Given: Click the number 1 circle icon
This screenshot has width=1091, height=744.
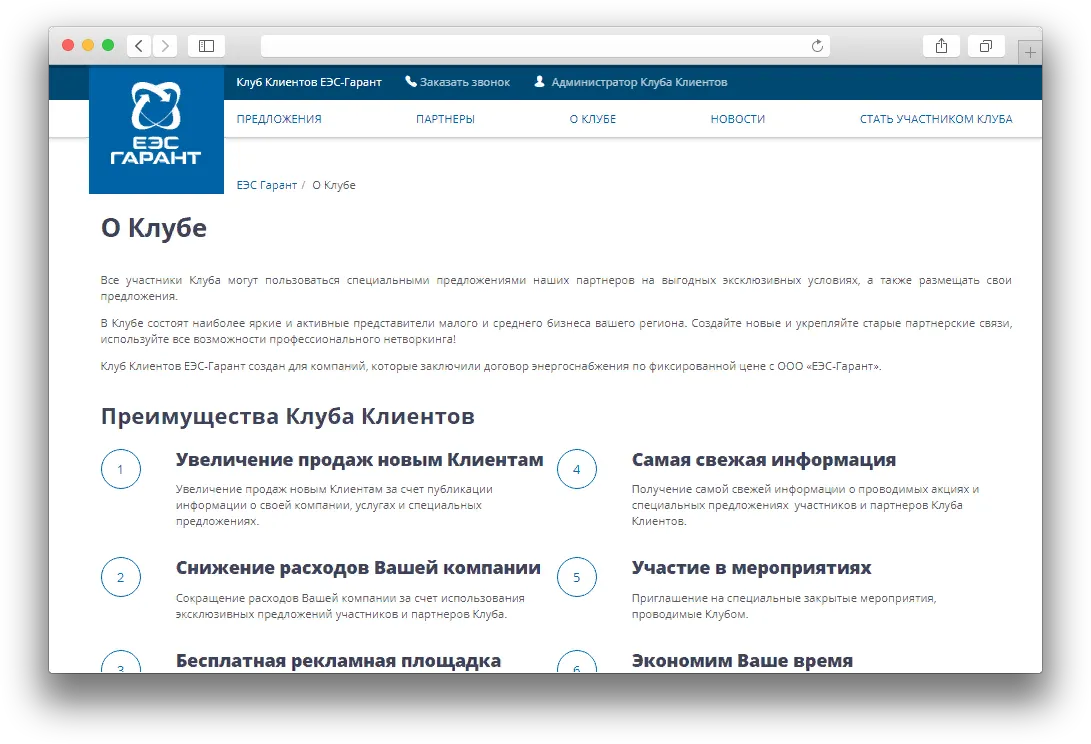Looking at the screenshot, I should [x=121, y=469].
